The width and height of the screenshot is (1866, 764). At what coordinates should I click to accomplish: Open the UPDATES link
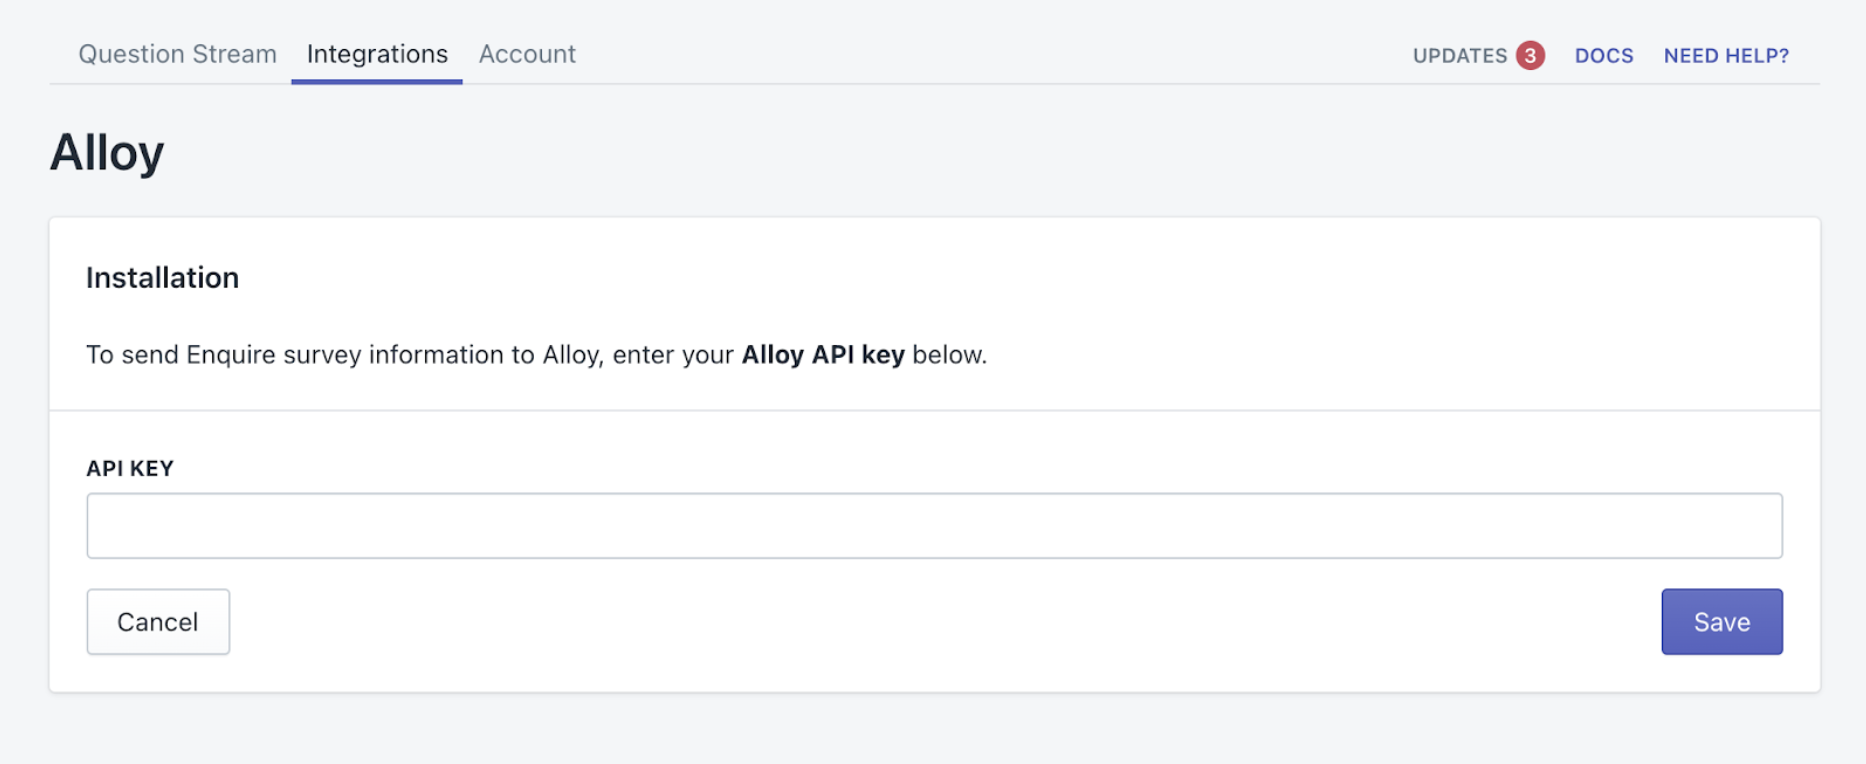[1459, 56]
